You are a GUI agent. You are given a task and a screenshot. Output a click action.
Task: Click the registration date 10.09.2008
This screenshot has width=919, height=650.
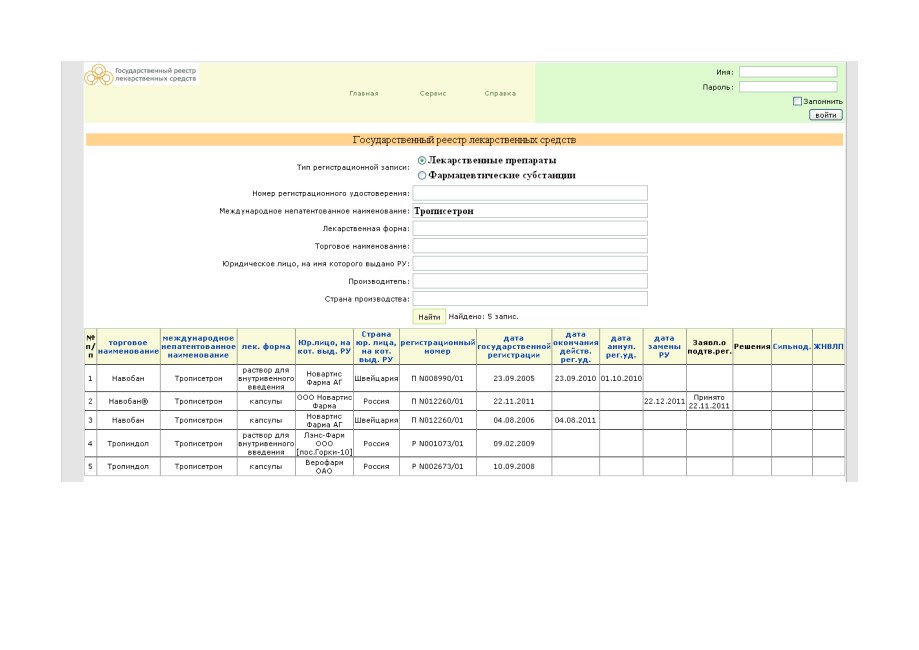tap(514, 467)
